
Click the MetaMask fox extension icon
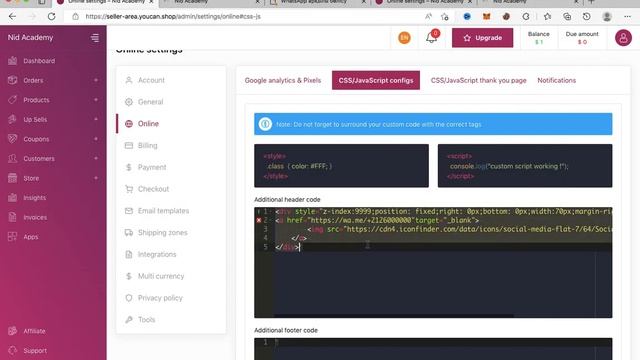487,17
